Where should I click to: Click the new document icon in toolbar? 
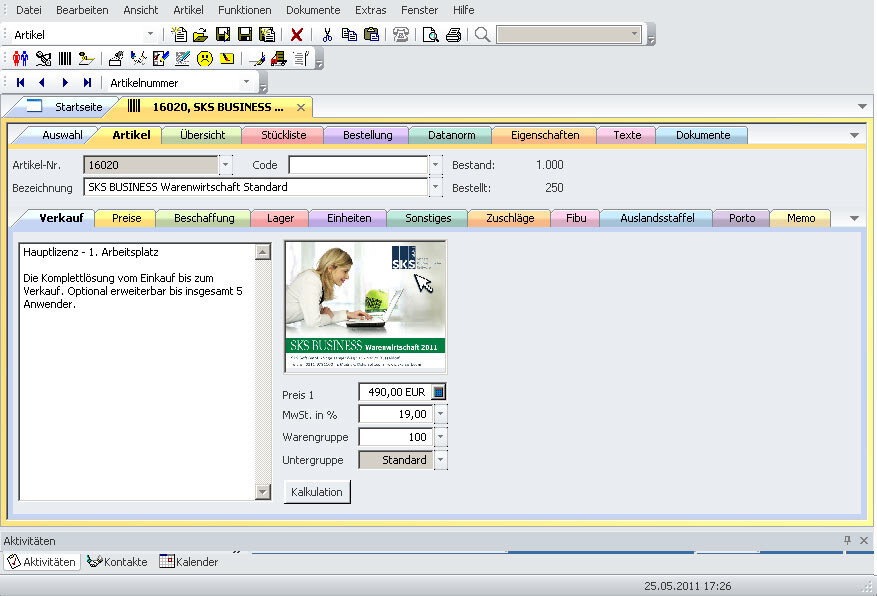(x=179, y=35)
